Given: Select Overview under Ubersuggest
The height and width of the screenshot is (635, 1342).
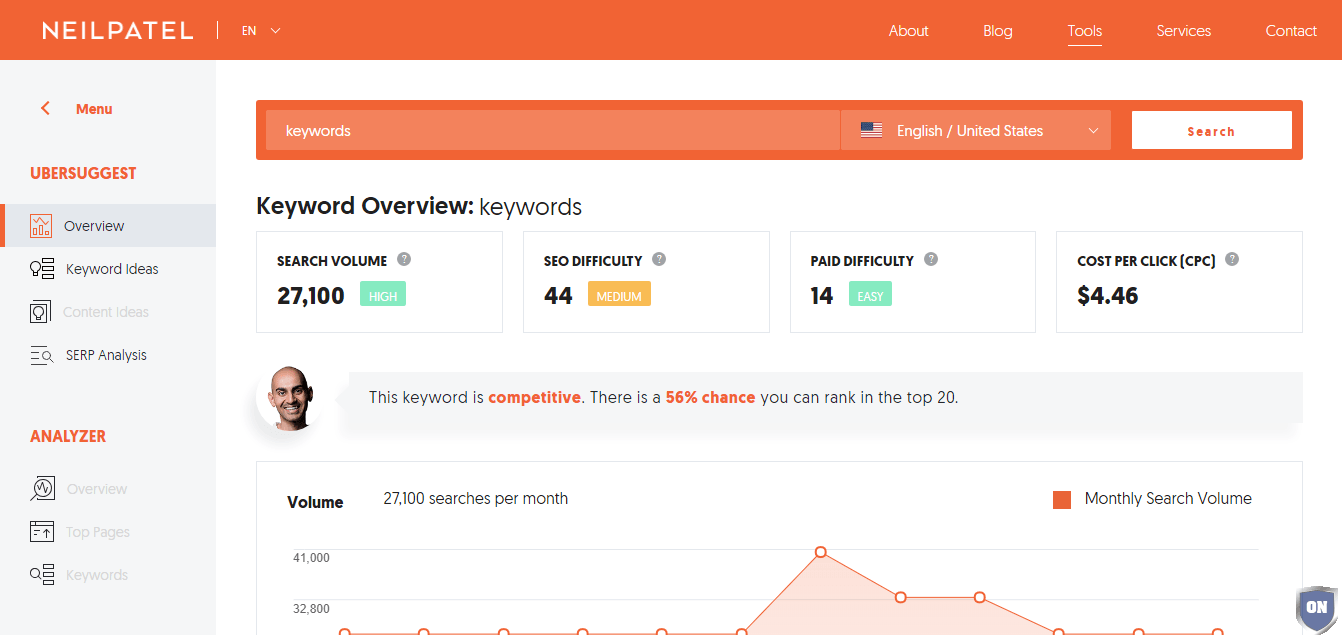Looking at the screenshot, I should (108, 226).
